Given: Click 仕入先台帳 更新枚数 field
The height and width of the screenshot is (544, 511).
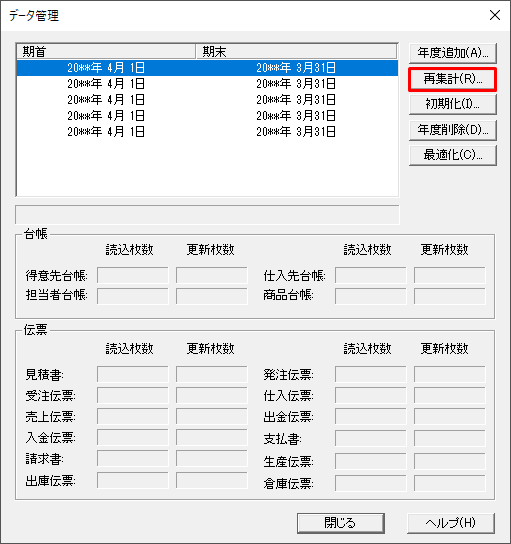Looking at the screenshot, I should [x=450, y=275].
